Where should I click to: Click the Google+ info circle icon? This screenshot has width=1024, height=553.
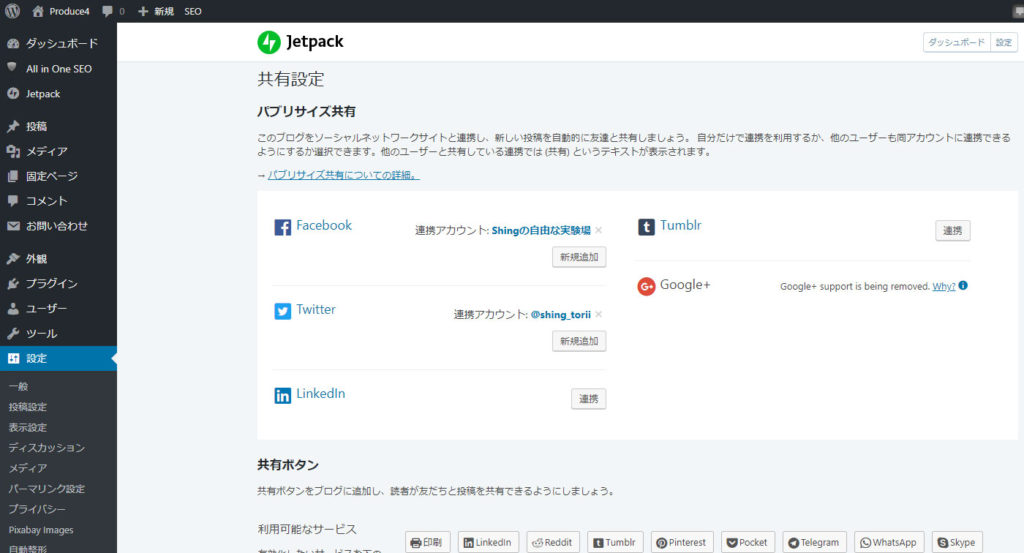click(963, 285)
